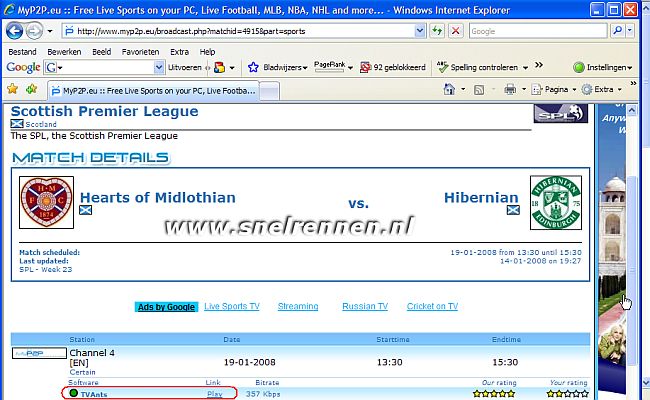
Task: Click Hearts of Midlothian team name
Action: click(x=158, y=197)
